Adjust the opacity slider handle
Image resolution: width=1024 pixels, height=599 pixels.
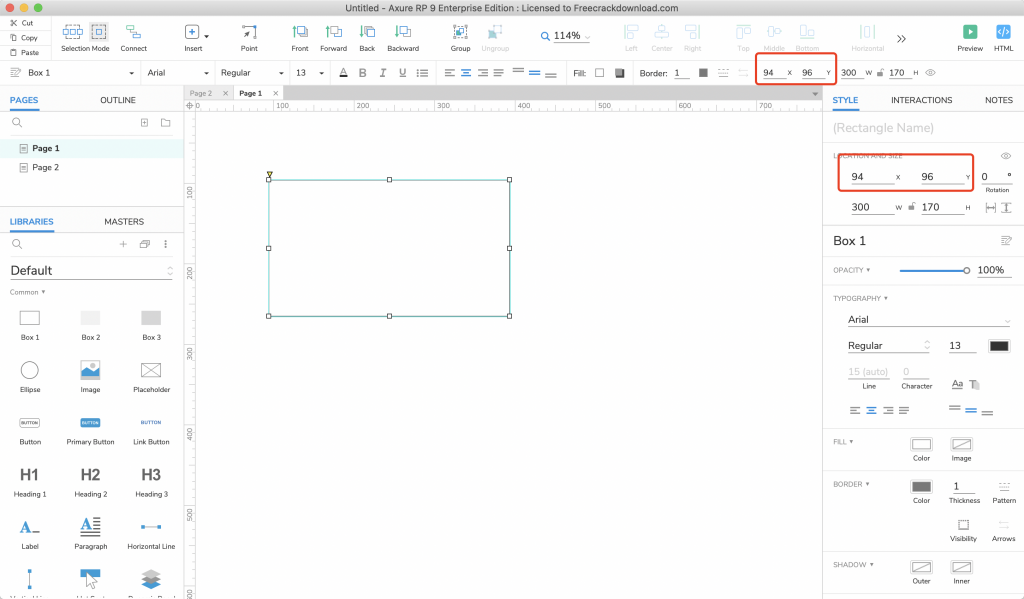[x=966, y=270]
